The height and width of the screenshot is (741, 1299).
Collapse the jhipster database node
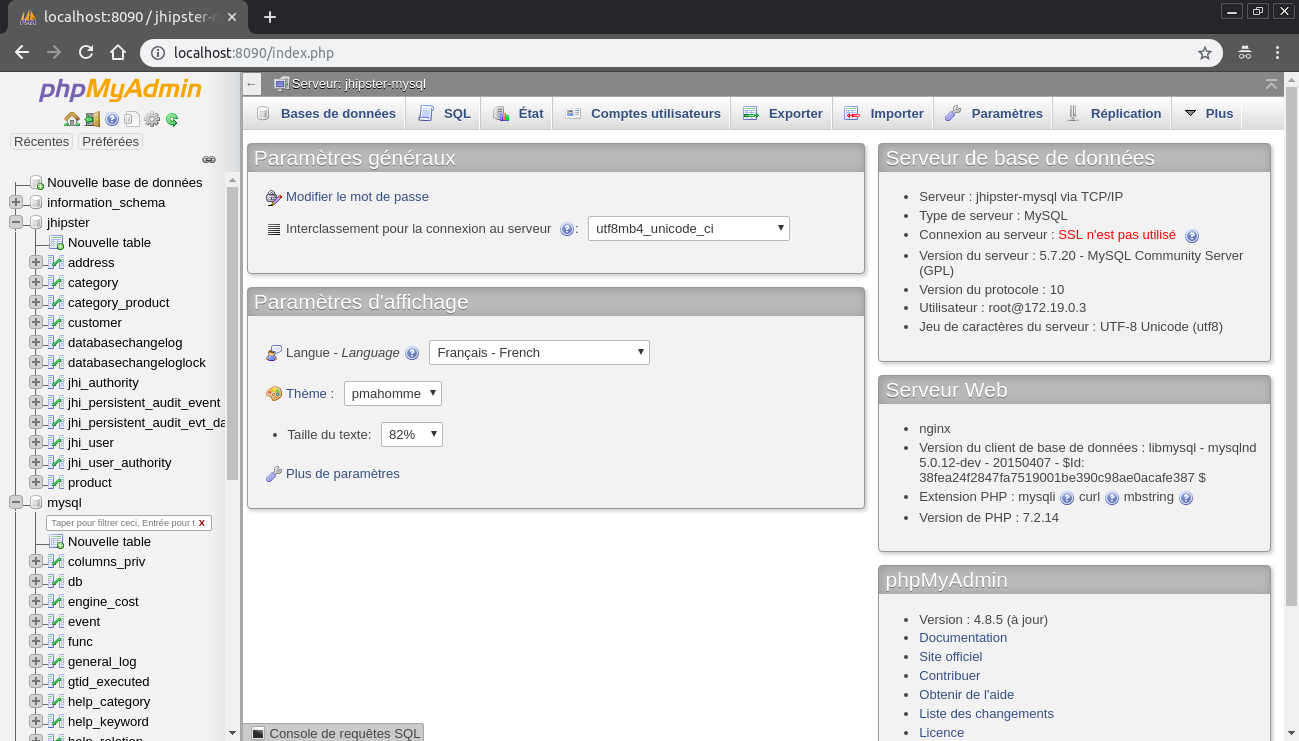click(x=16, y=222)
